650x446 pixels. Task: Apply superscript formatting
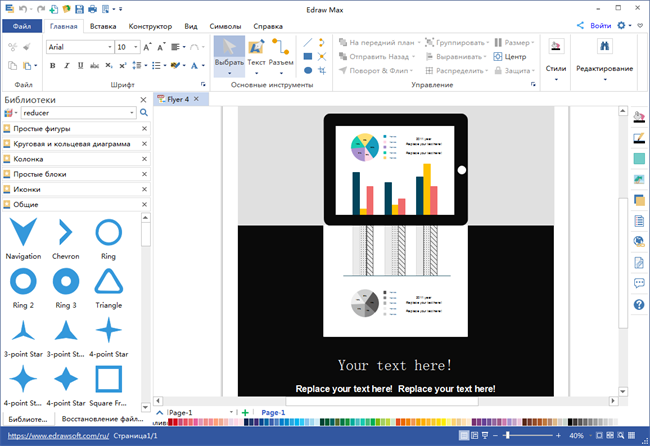point(123,65)
